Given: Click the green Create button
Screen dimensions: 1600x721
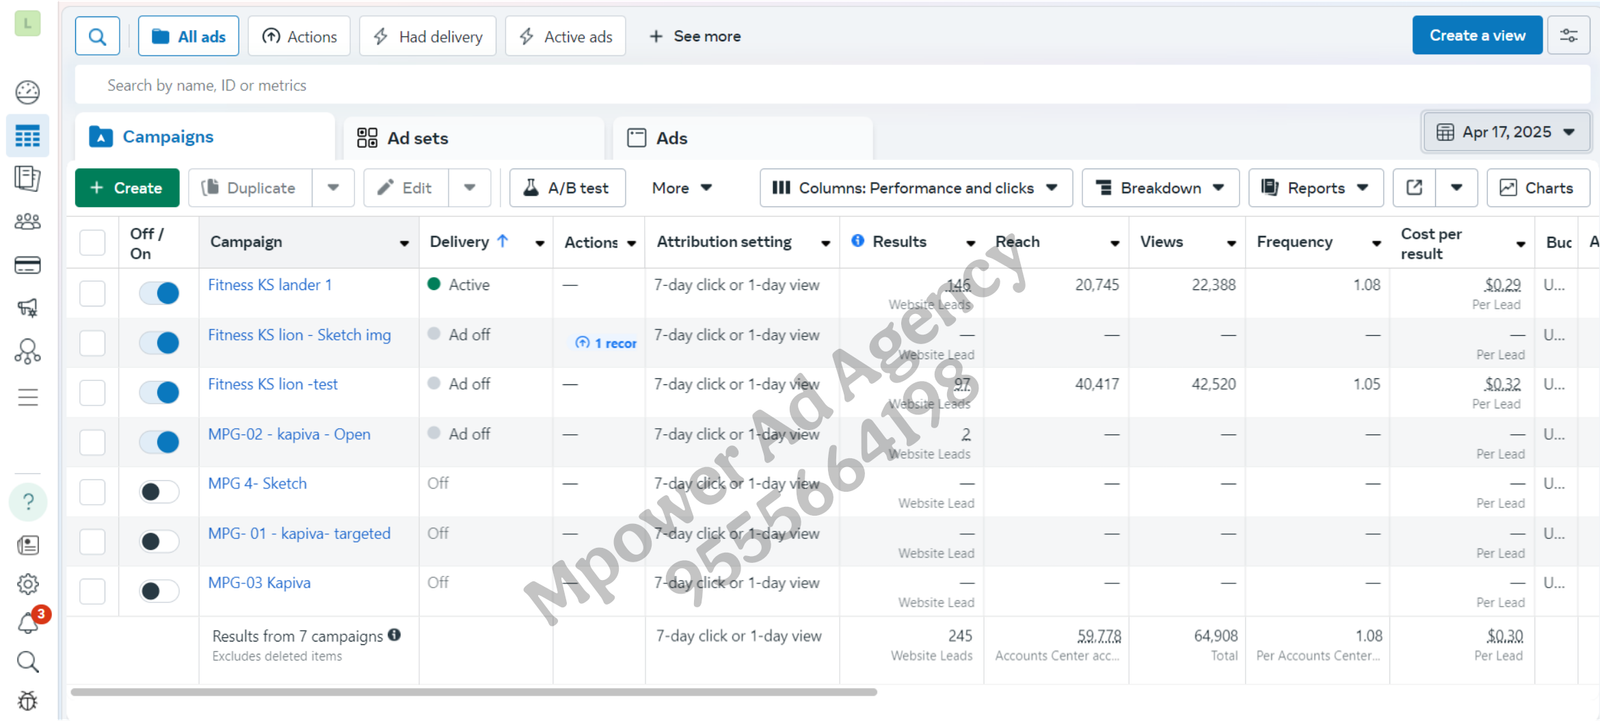Looking at the screenshot, I should click(127, 188).
